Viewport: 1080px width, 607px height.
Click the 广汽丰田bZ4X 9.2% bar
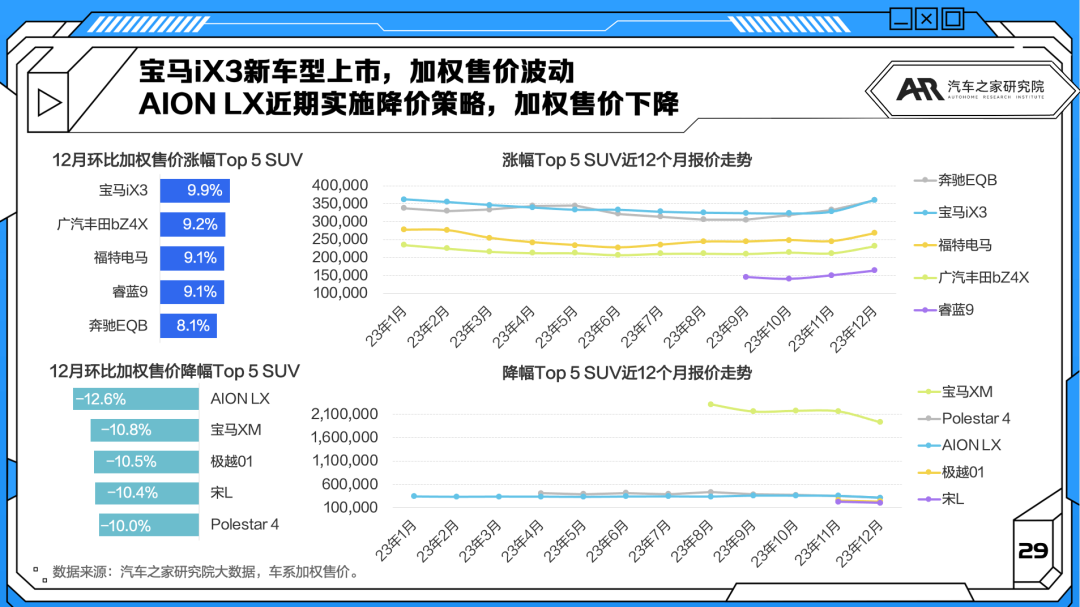pos(192,224)
